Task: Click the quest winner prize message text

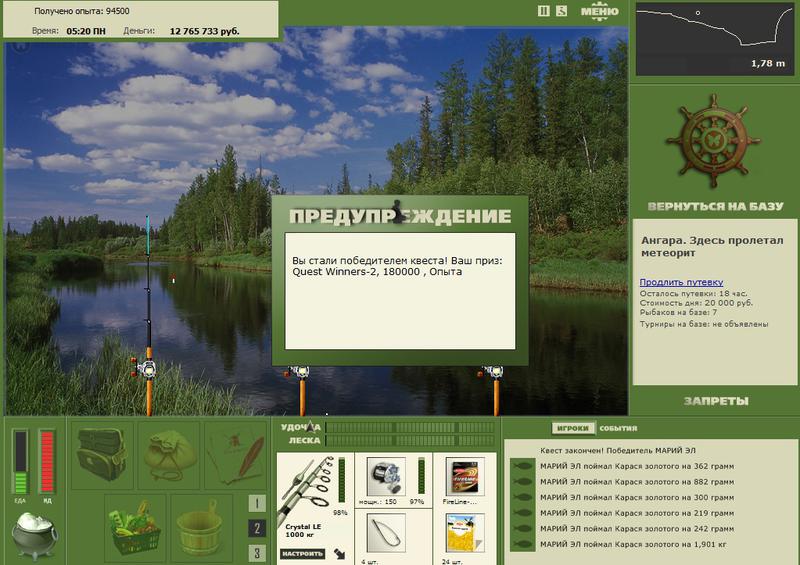Action: (x=397, y=266)
